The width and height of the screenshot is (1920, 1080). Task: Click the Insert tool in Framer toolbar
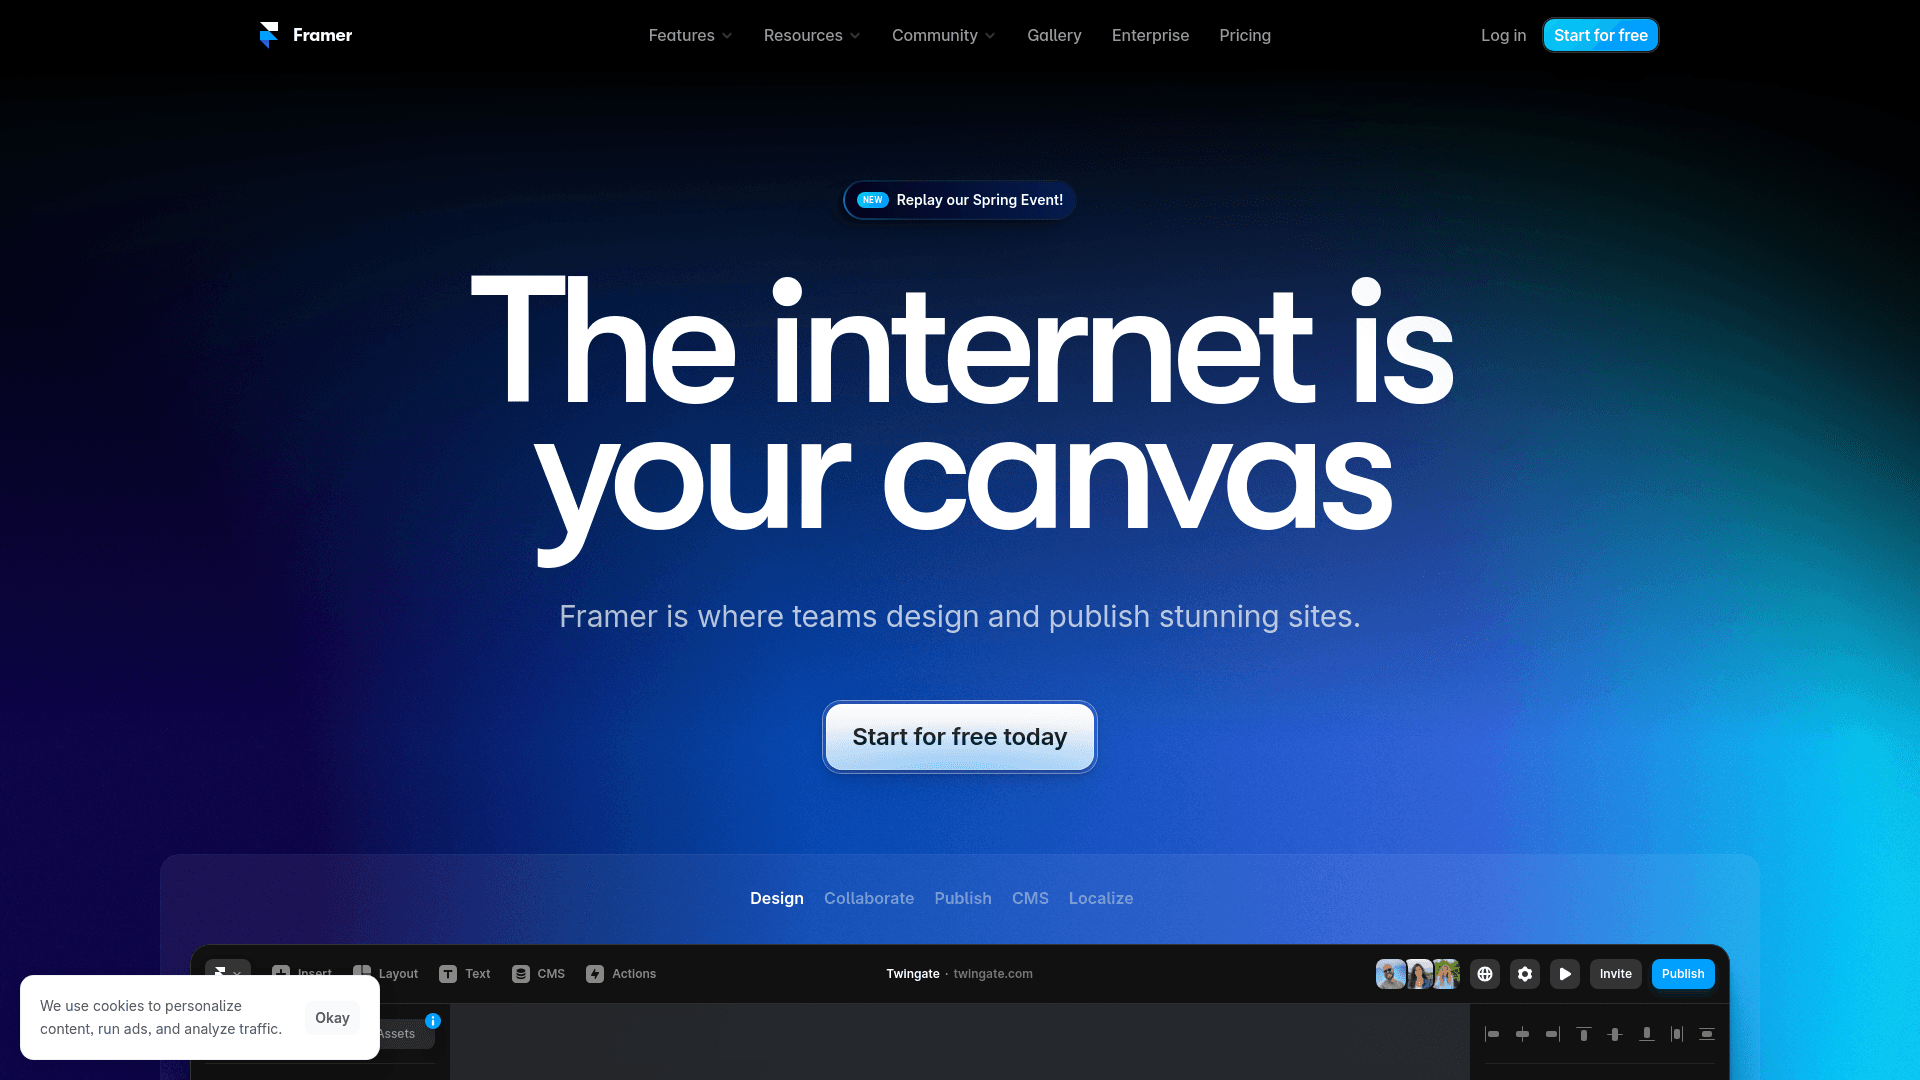pos(302,973)
